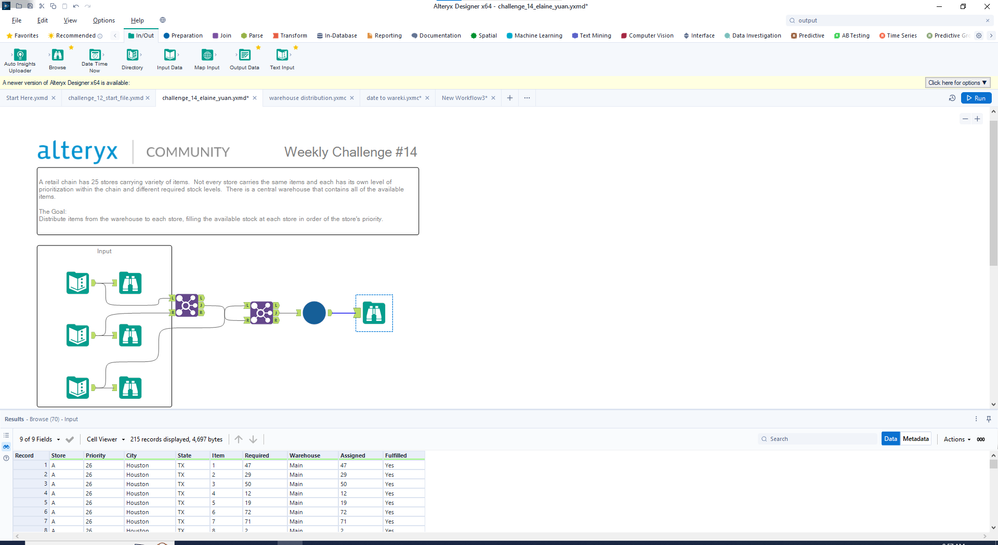Click the previous record up arrow
The height and width of the screenshot is (545, 998).
click(239, 439)
